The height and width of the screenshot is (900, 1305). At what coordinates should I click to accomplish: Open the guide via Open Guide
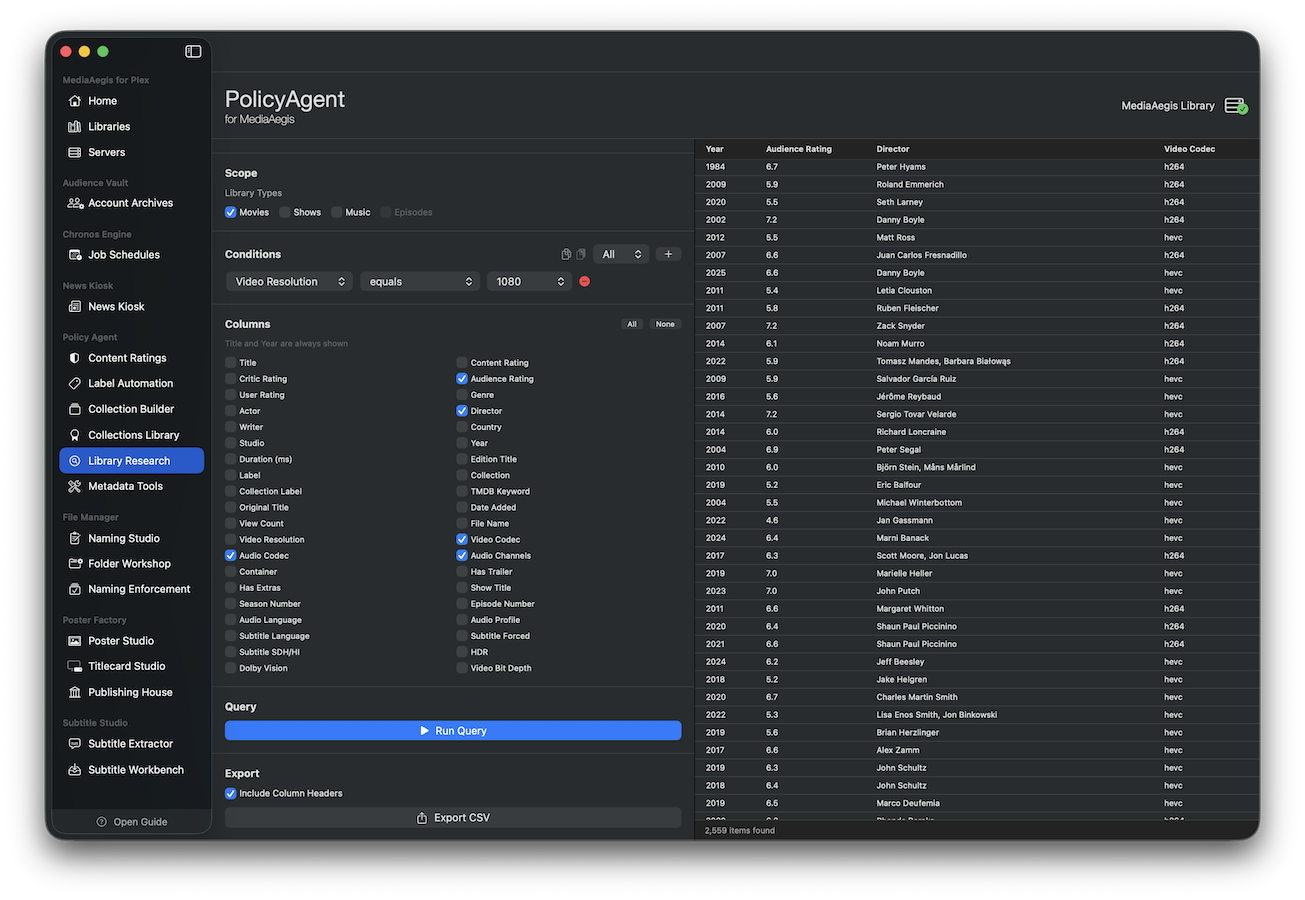click(132, 822)
